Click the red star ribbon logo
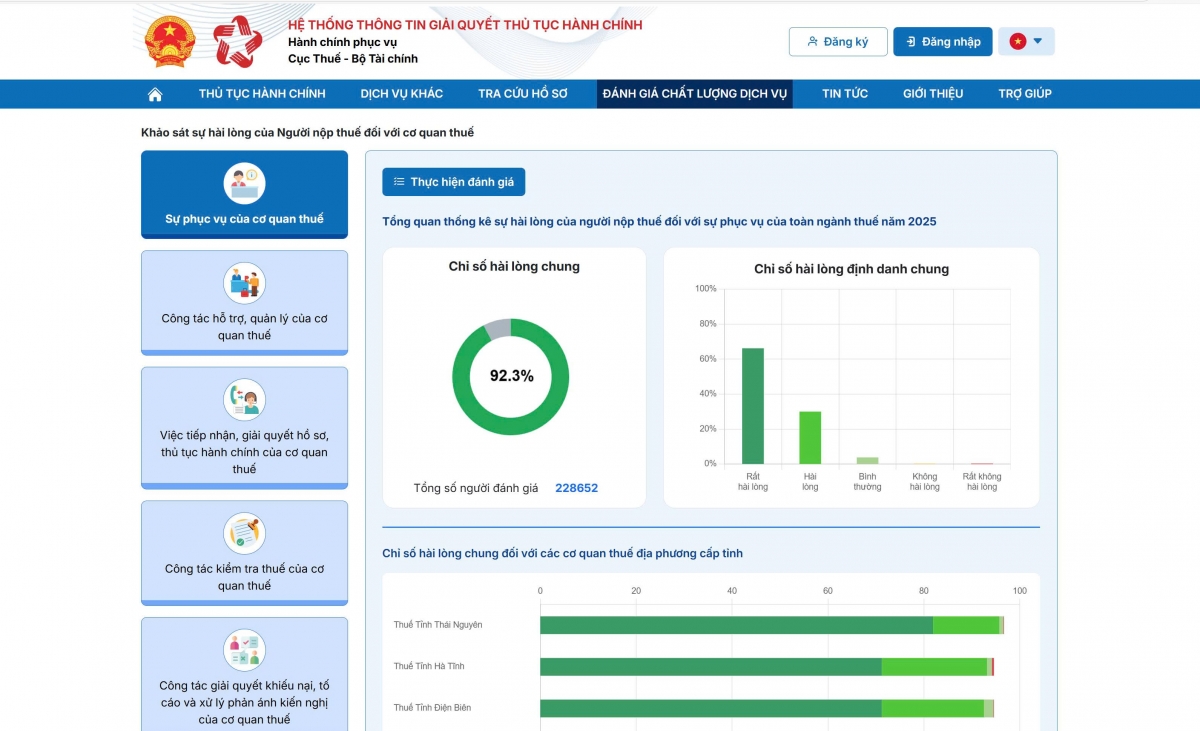 coord(238,41)
